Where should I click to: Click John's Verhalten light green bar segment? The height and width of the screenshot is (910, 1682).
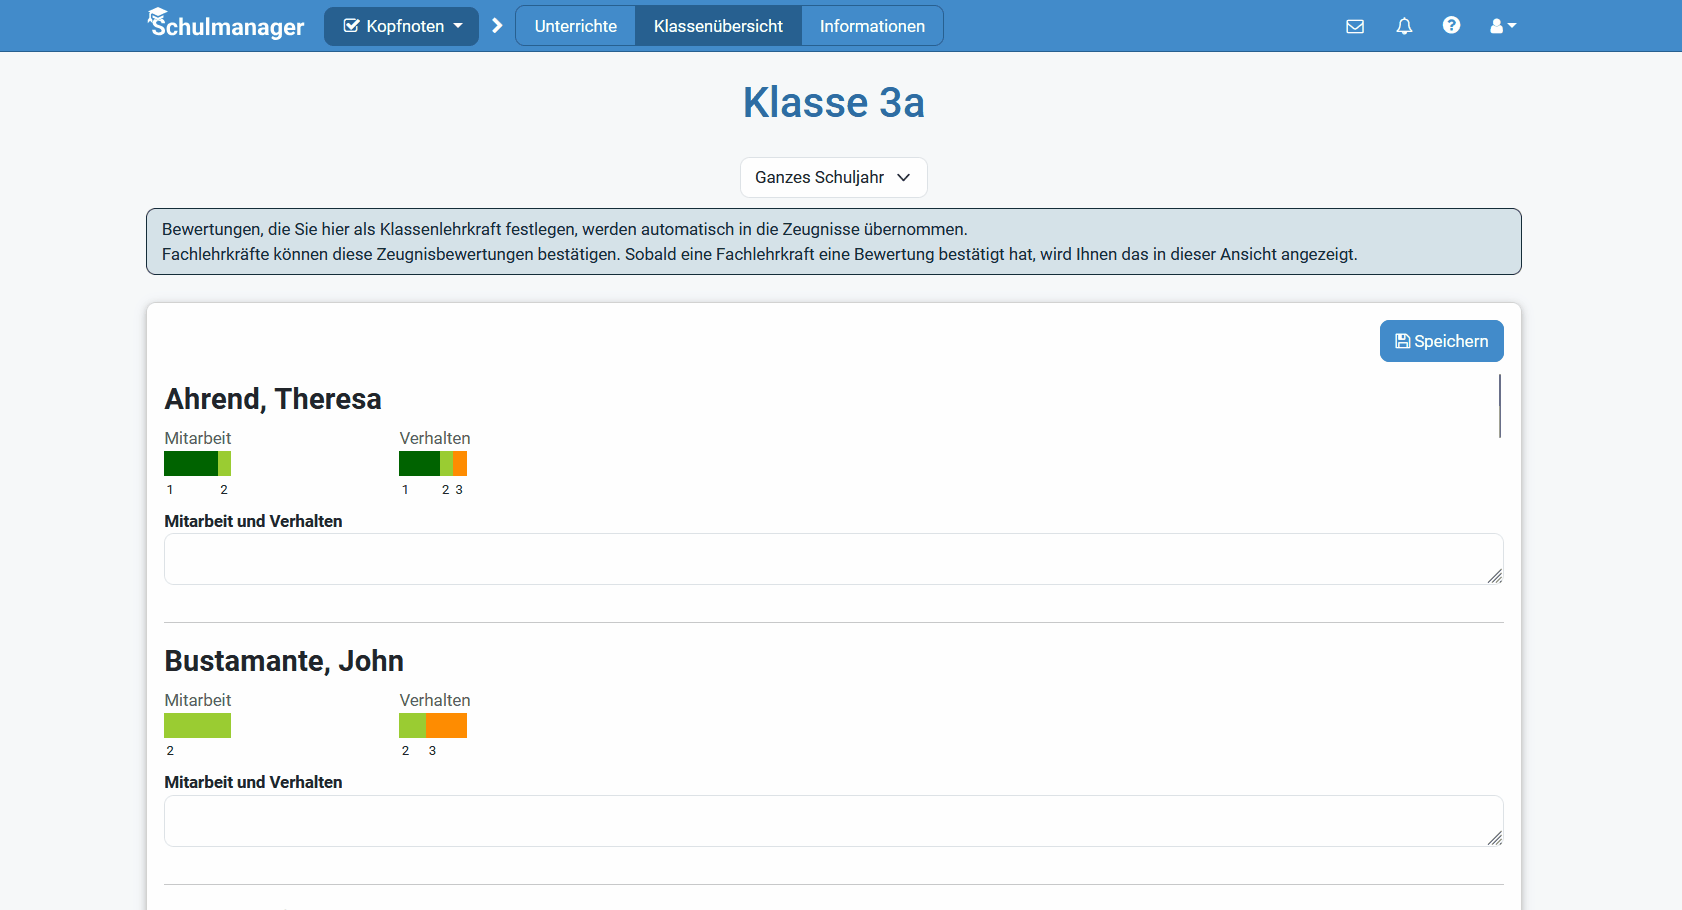(x=412, y=725)
